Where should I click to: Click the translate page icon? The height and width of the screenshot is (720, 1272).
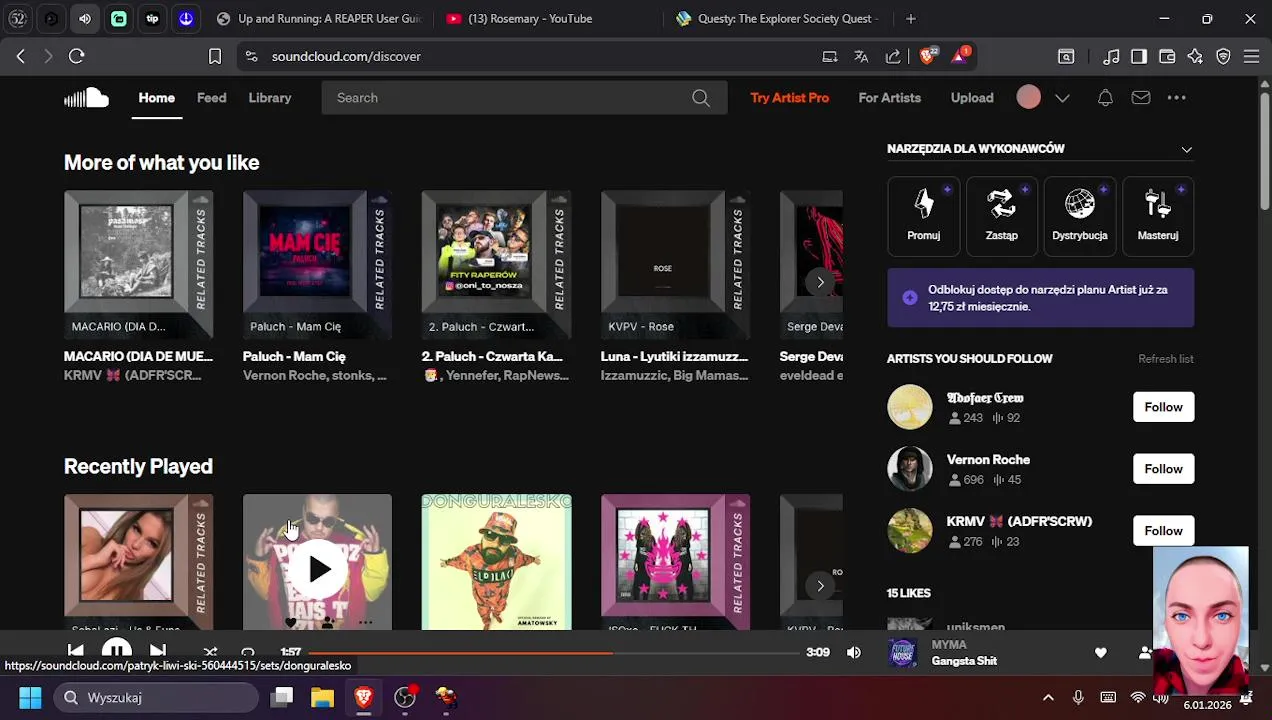[861, 57]
